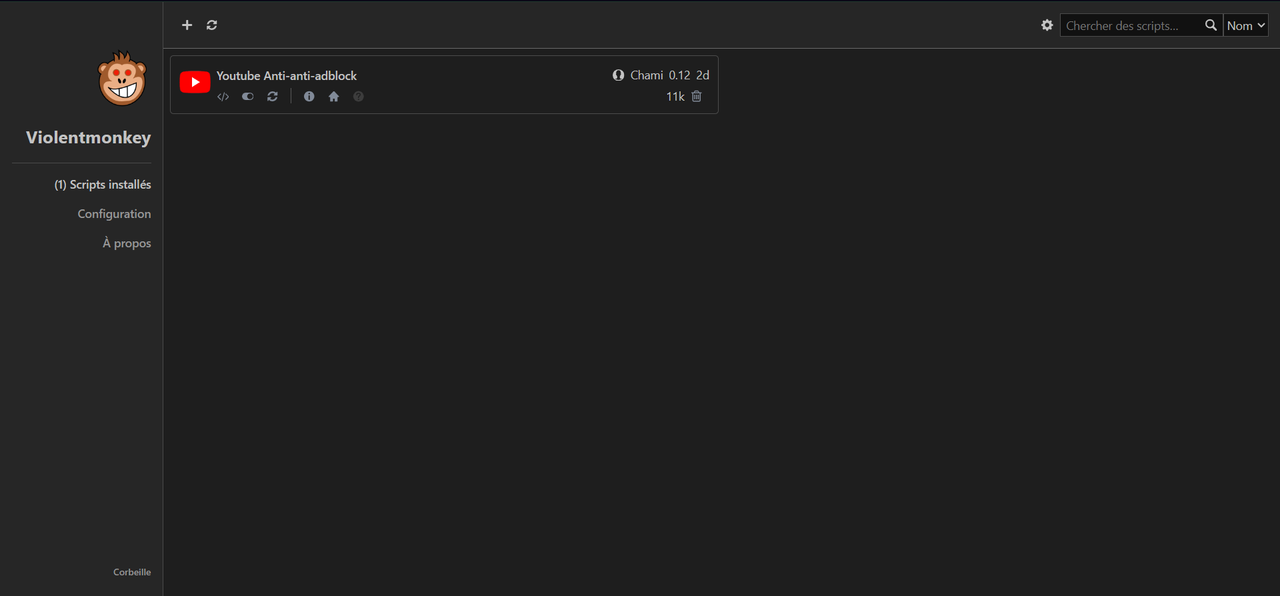Click the YouTube script icon thumbnail
This screenshot has width=1280, height=596.
tap(195, 83)
